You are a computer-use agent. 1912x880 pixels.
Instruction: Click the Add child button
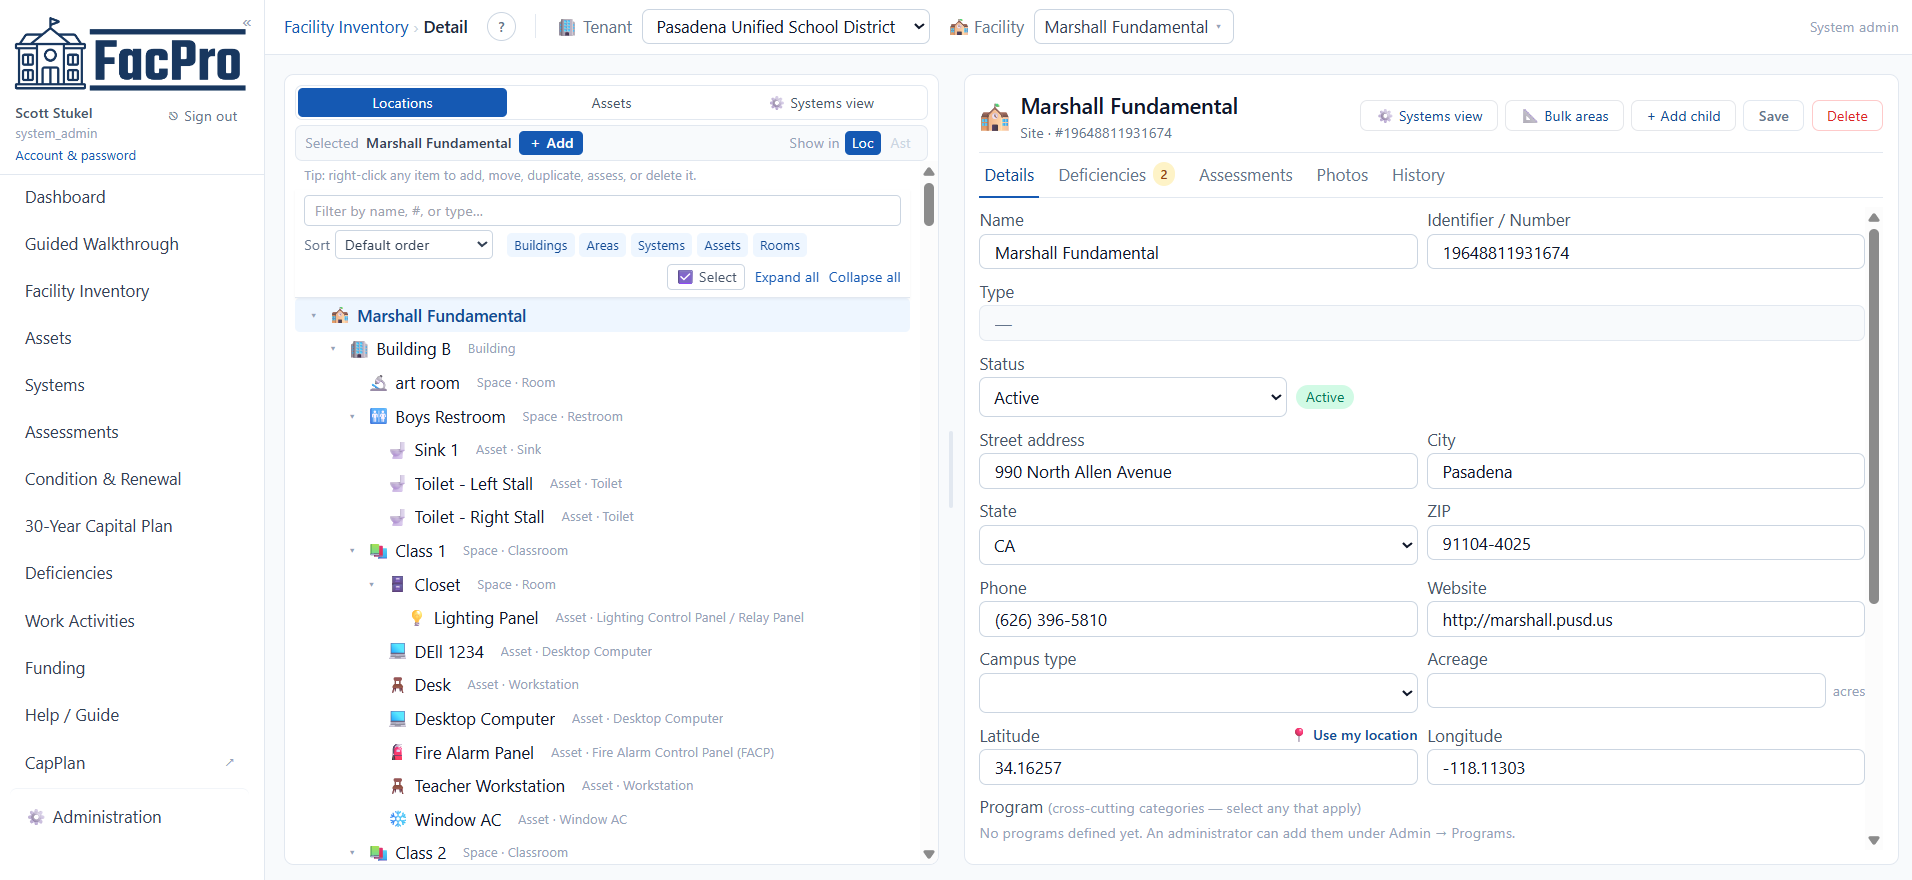click(1683, 116)
